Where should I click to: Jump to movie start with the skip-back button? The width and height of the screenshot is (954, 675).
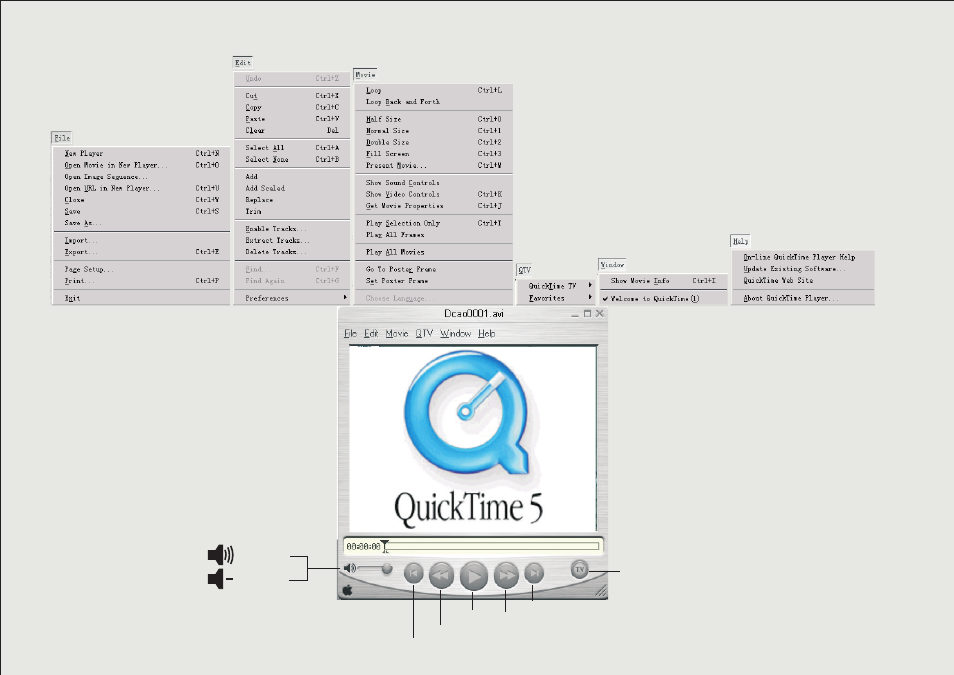[414, 573]
